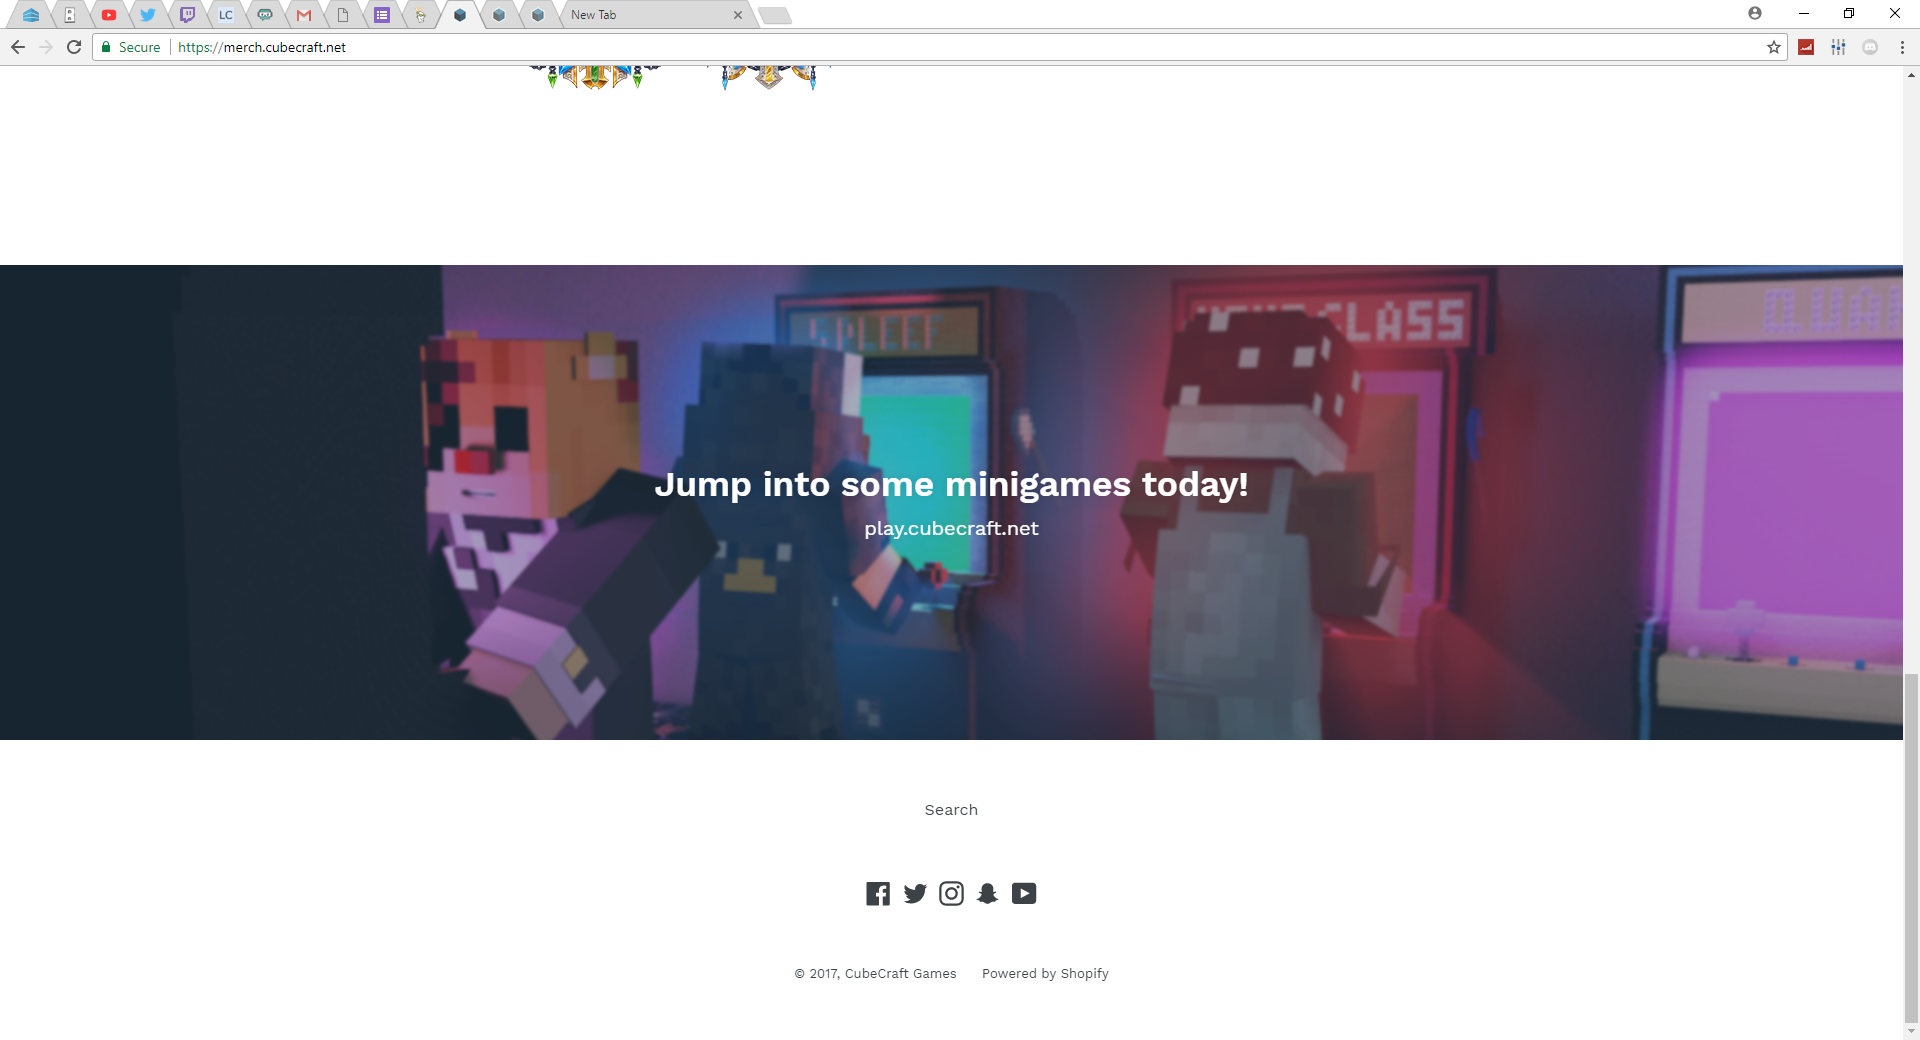This screenshot has height=1040, width=1920.
Task: Open a new browser tab
Action: coord(775,15)
